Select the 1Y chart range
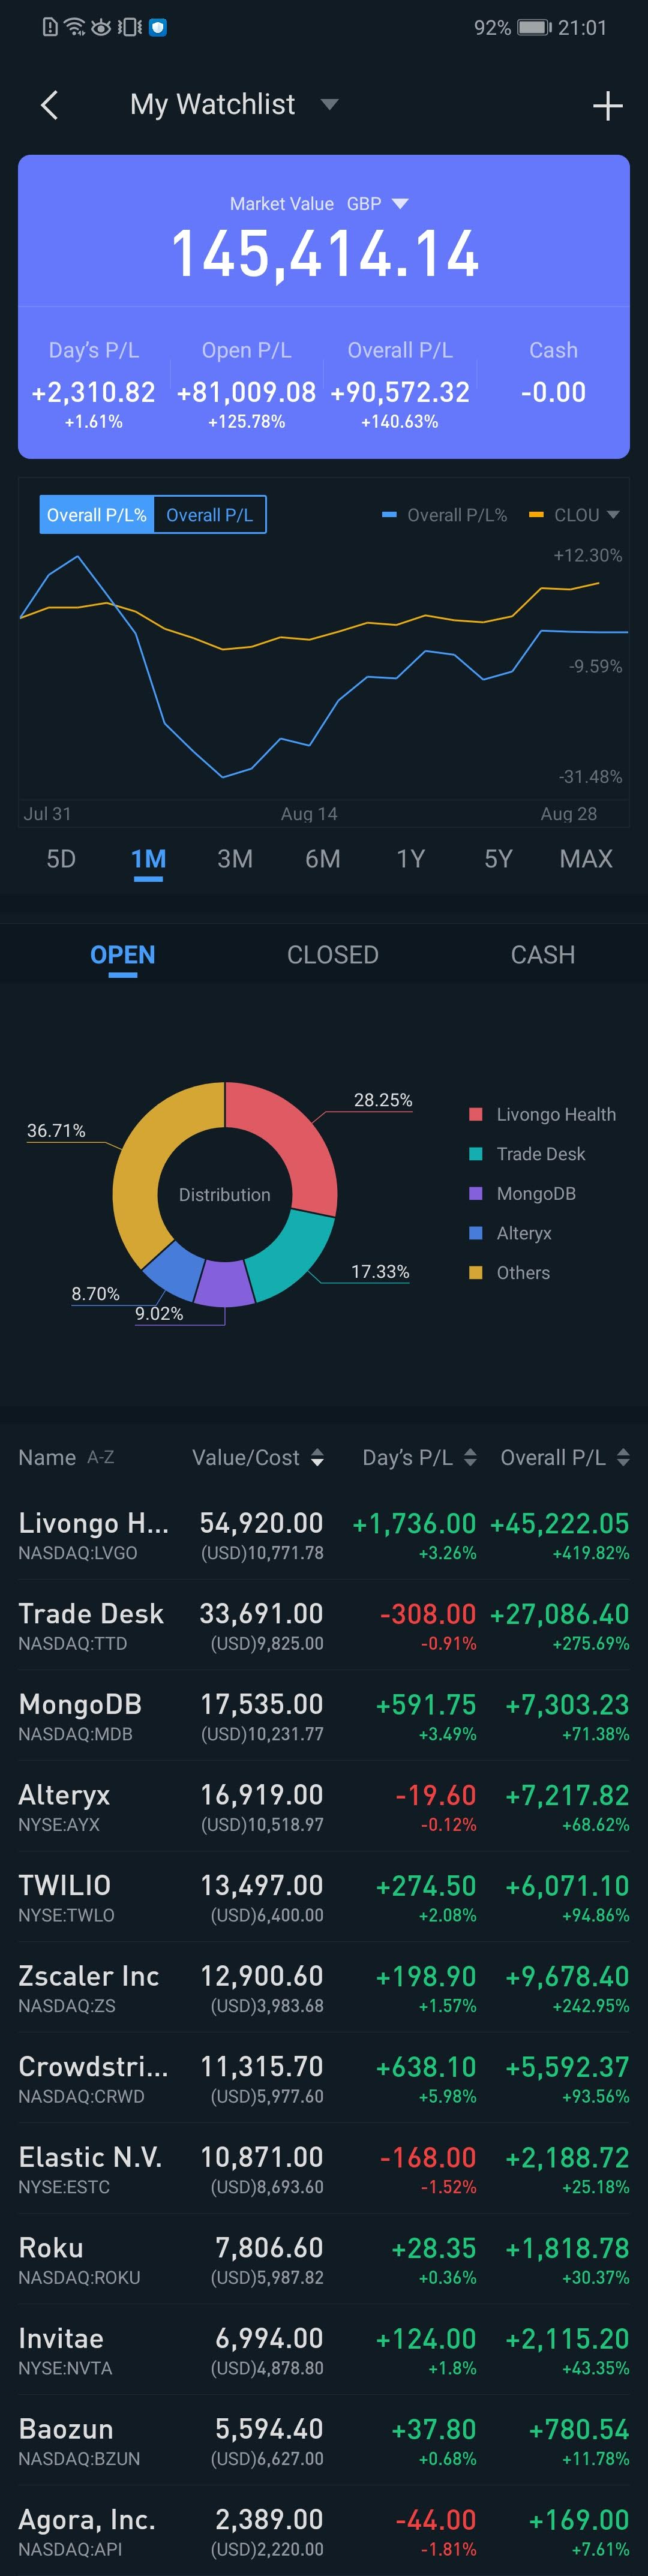The image size is (648, 2576). 411,859
